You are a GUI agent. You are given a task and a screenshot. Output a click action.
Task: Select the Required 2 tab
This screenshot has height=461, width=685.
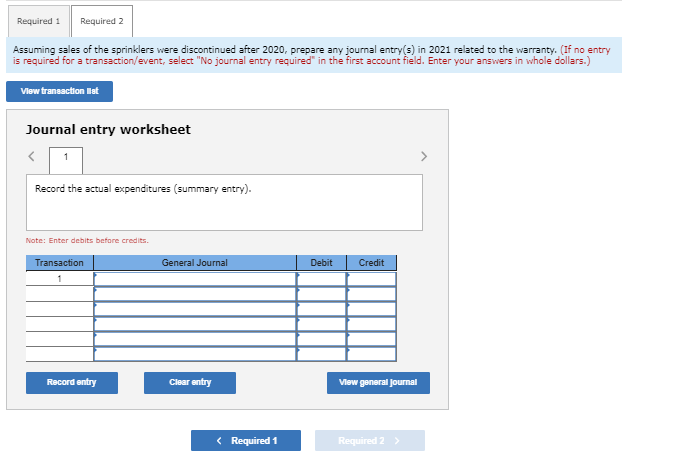pos(102,21)
